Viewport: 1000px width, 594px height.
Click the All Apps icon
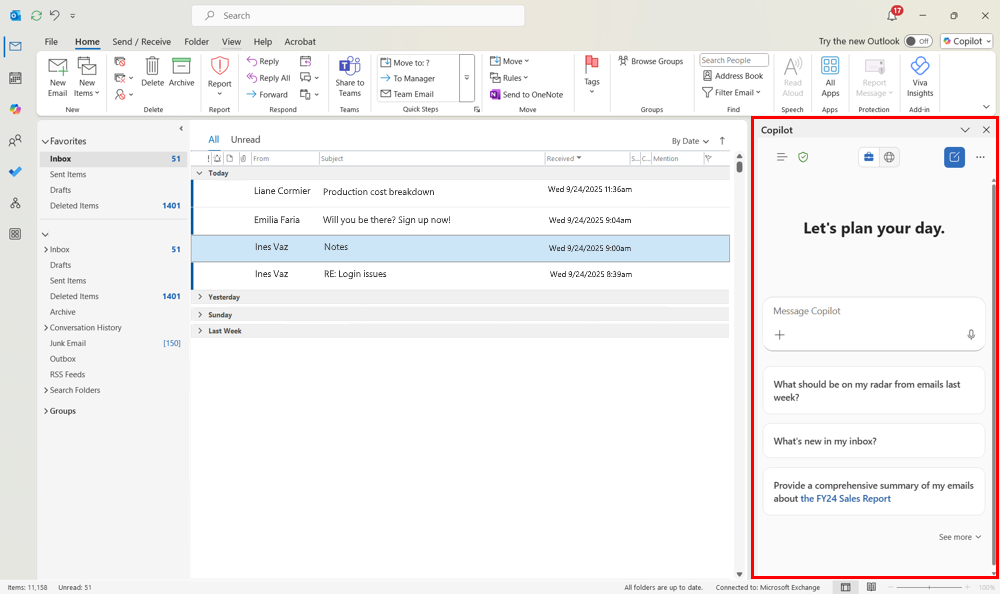(x=830, y=65)
